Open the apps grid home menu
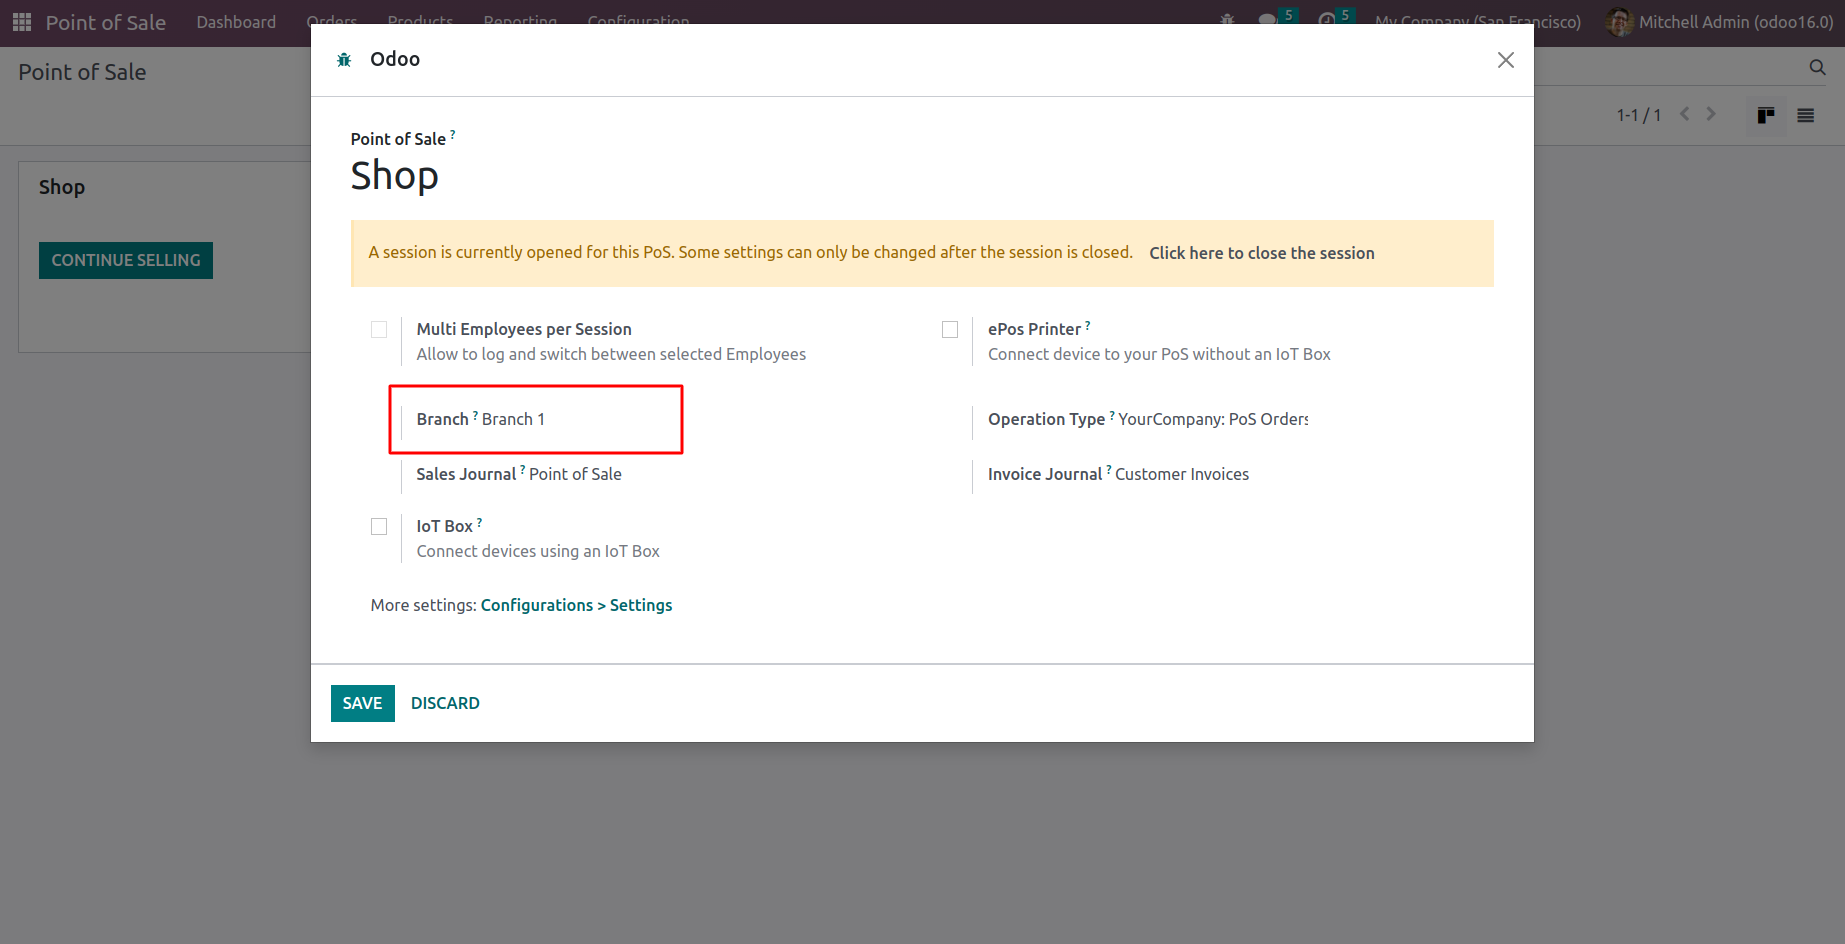 22,22
